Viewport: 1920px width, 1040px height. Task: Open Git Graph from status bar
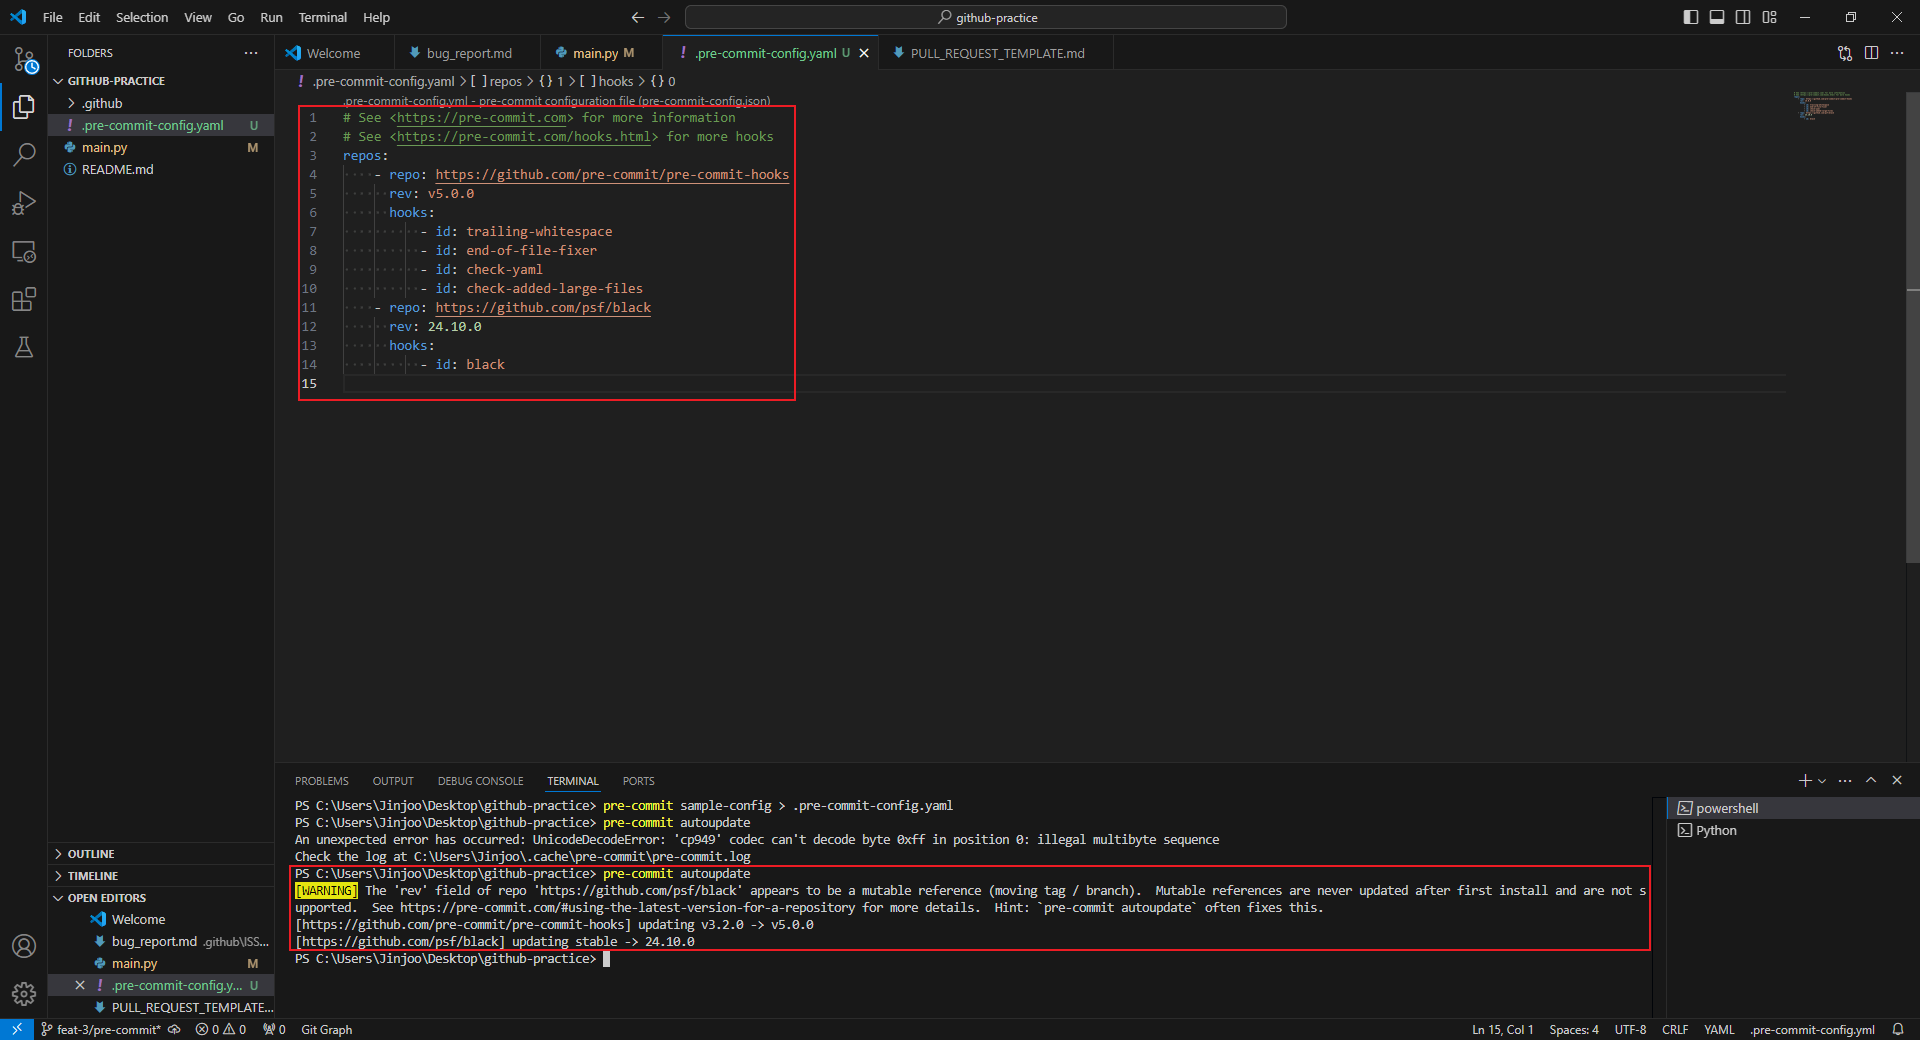[327, 1029]
